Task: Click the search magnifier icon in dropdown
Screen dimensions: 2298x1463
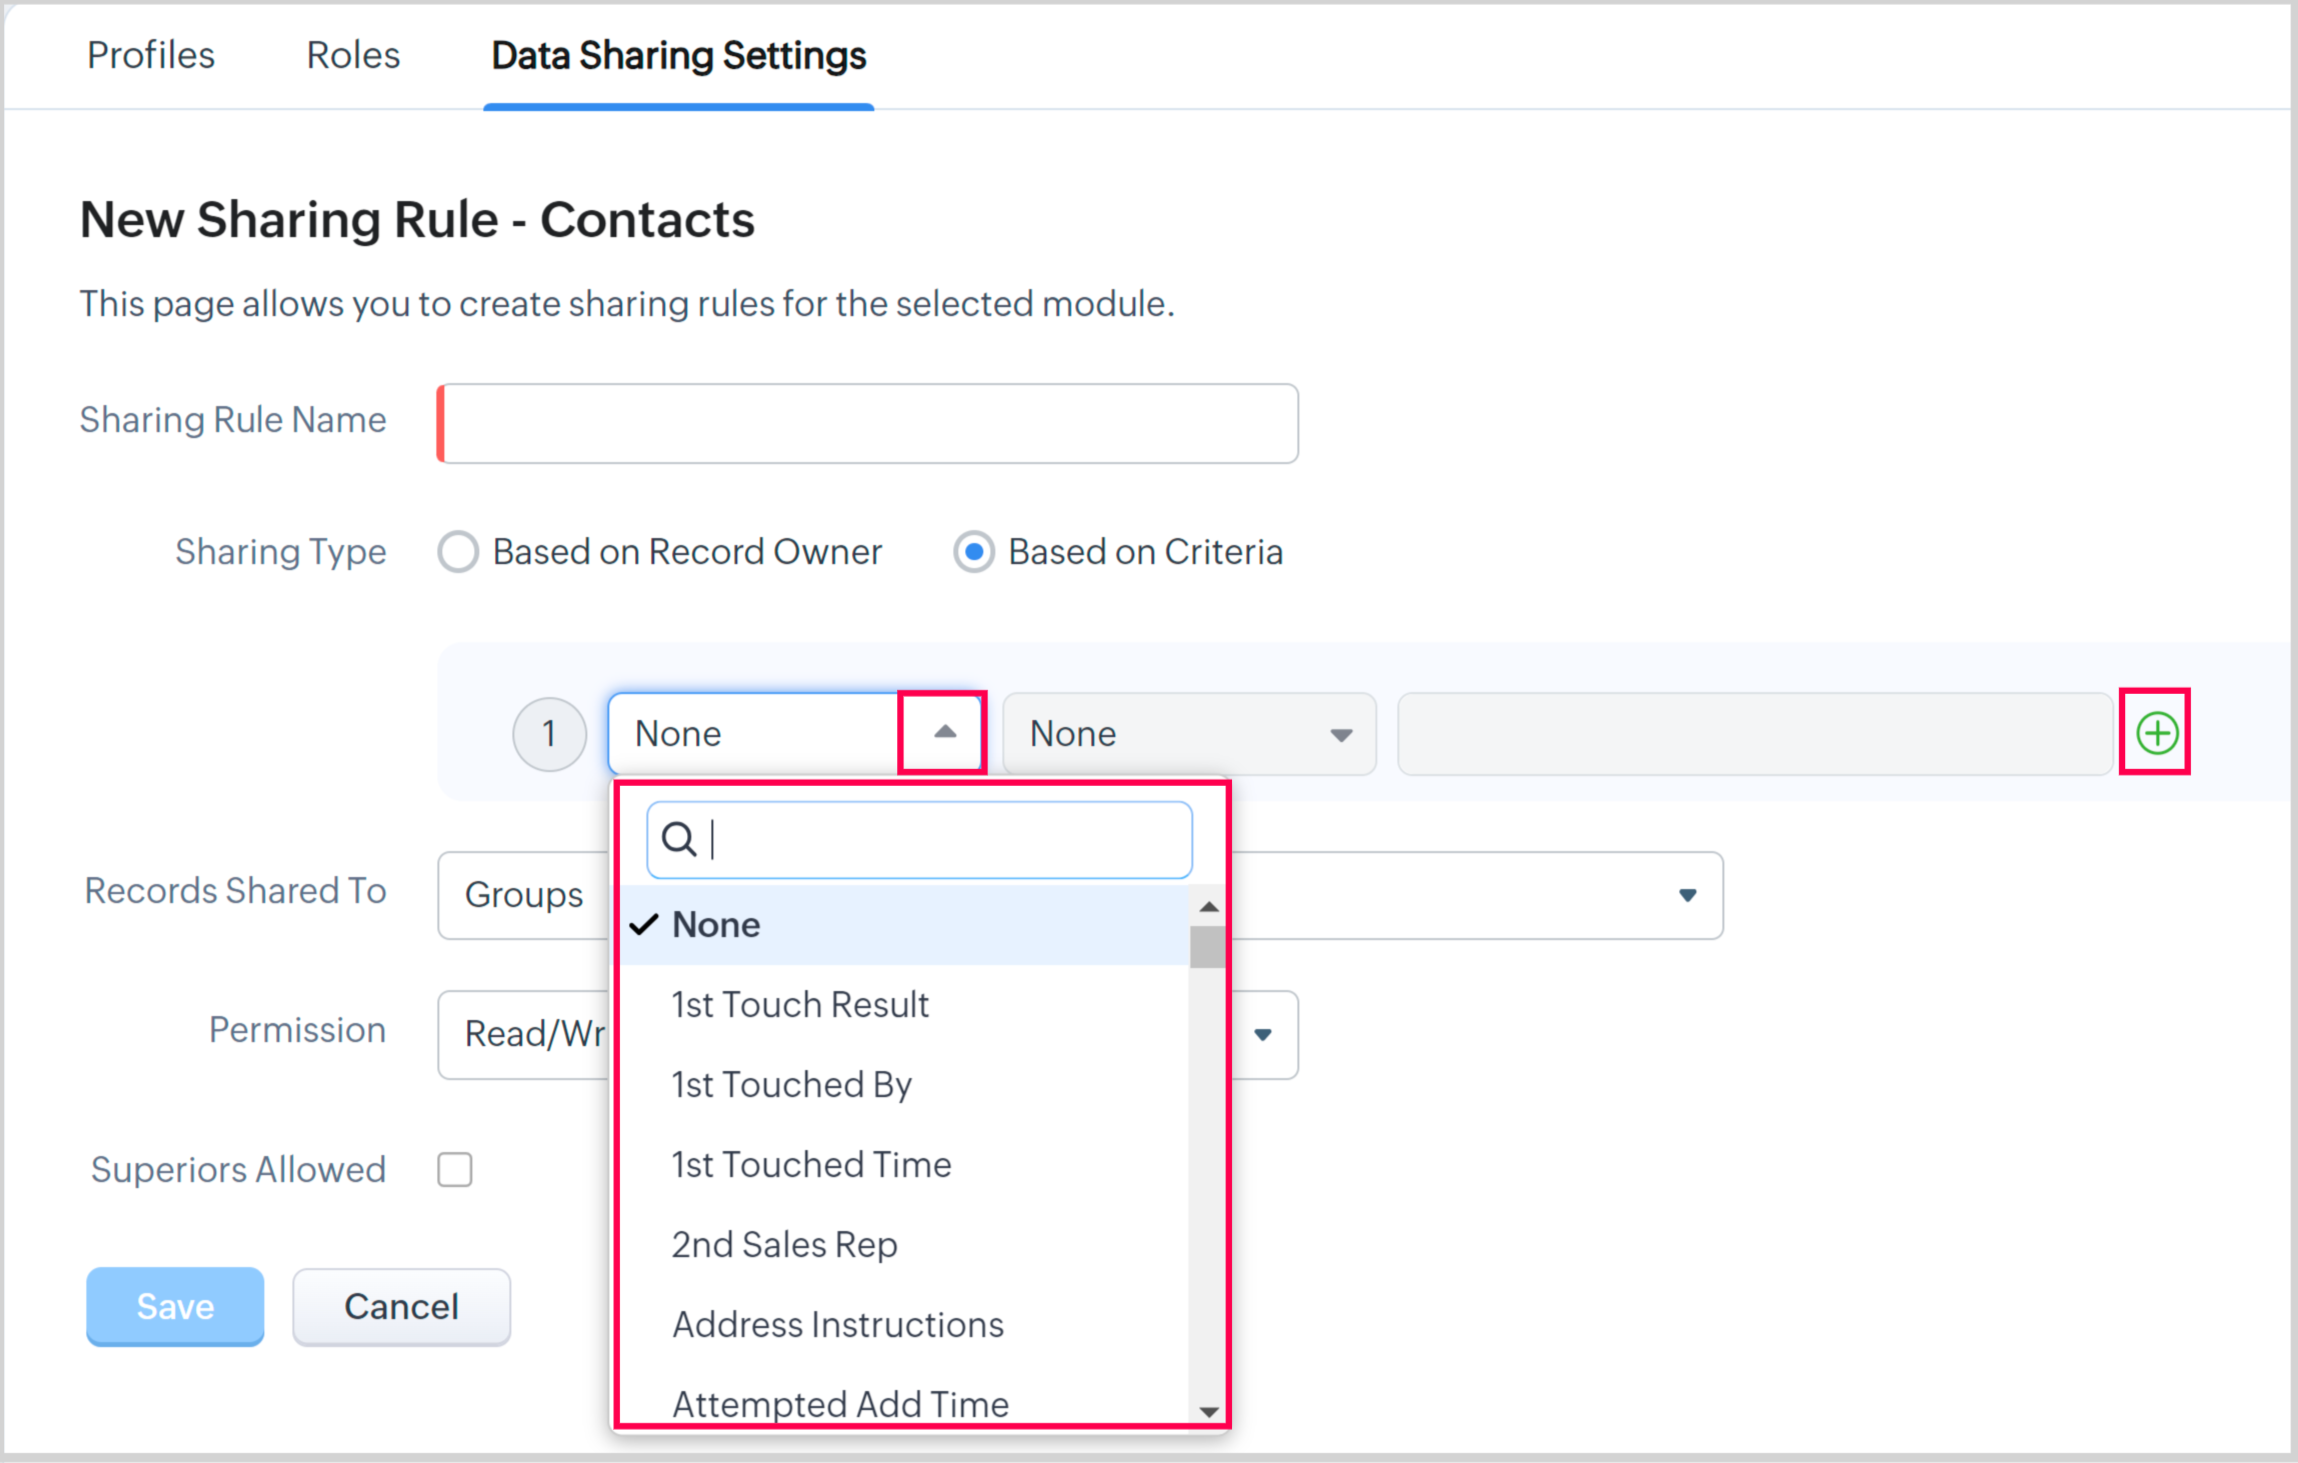Action: tap(679, 840)
